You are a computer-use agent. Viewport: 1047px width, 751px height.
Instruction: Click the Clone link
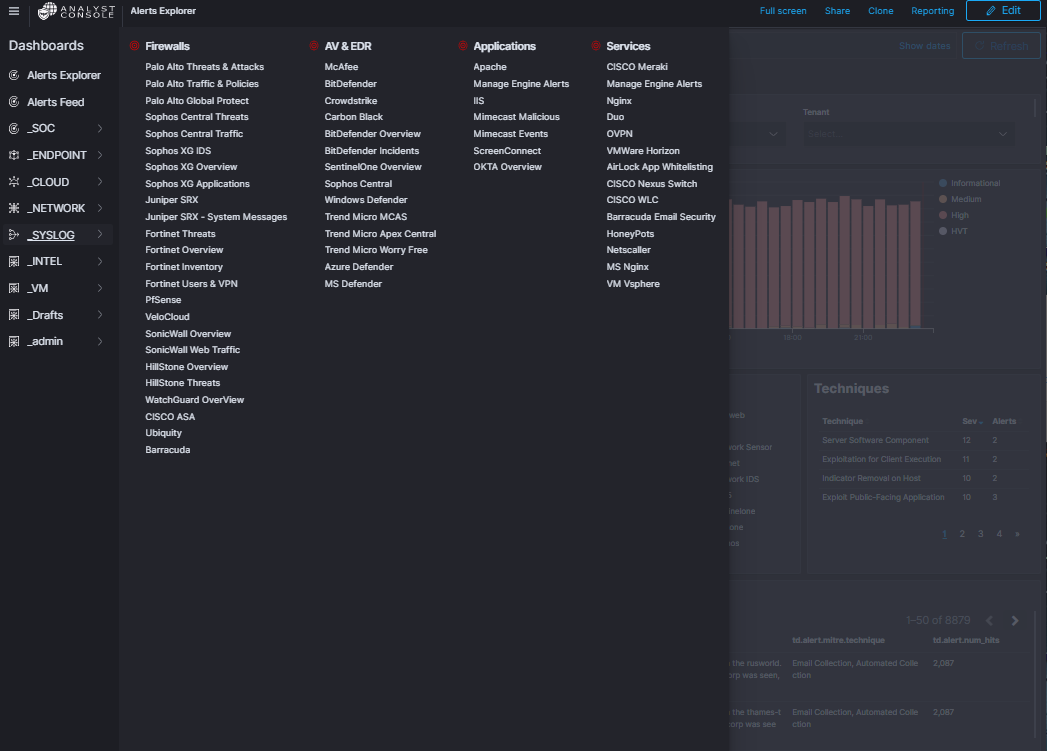[x=881, y=11]
